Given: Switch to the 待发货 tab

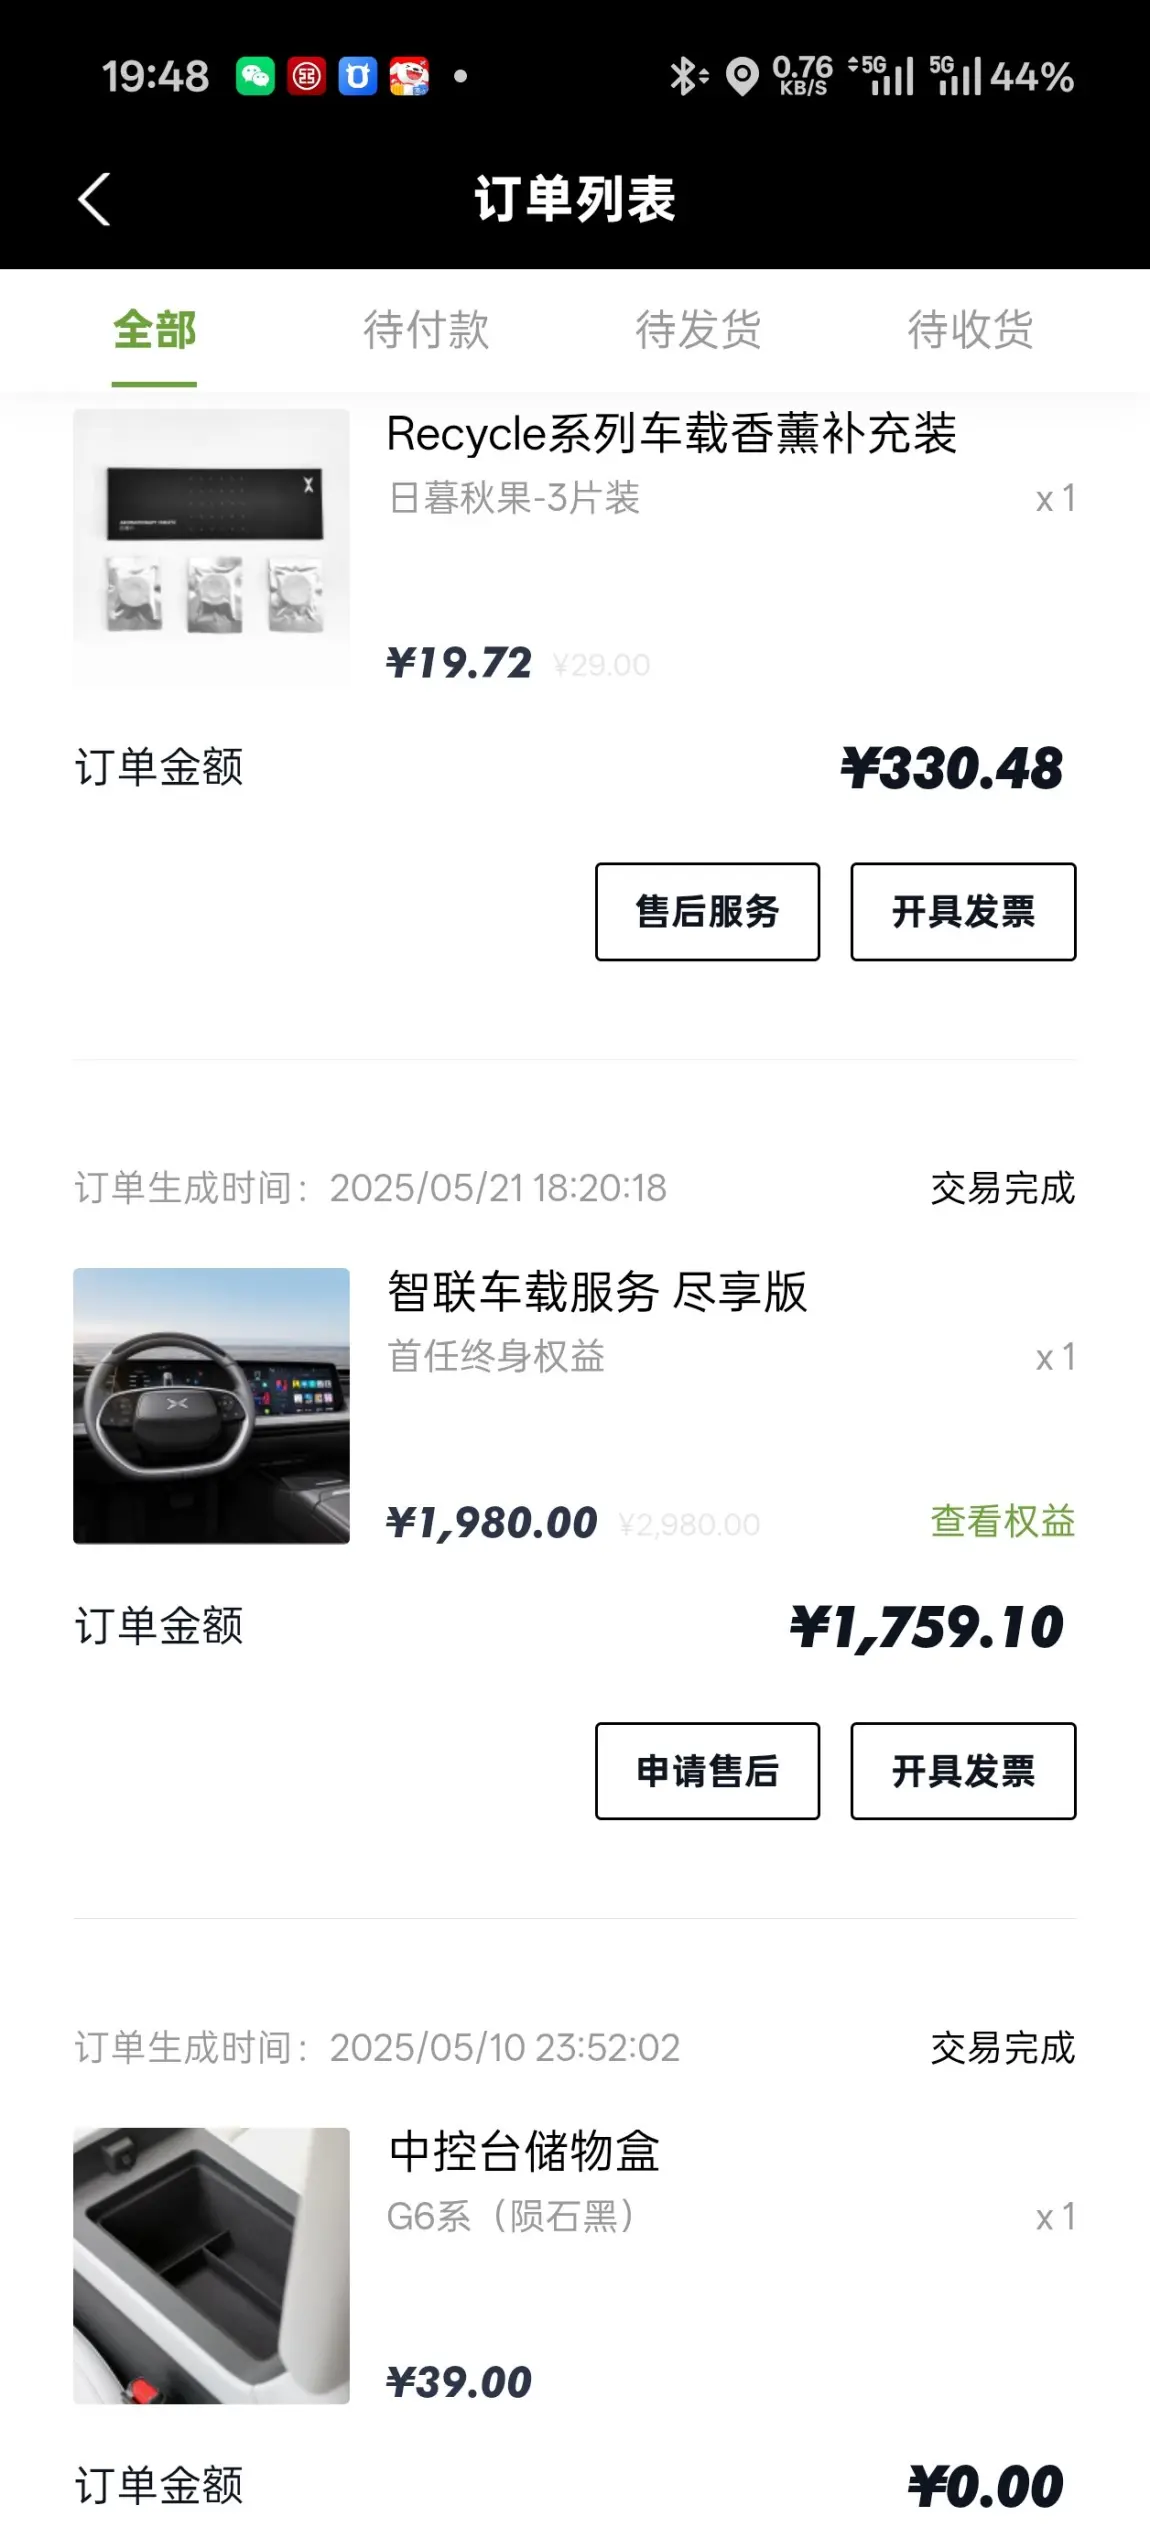Looking at the screenshot, I should [698, 330].
